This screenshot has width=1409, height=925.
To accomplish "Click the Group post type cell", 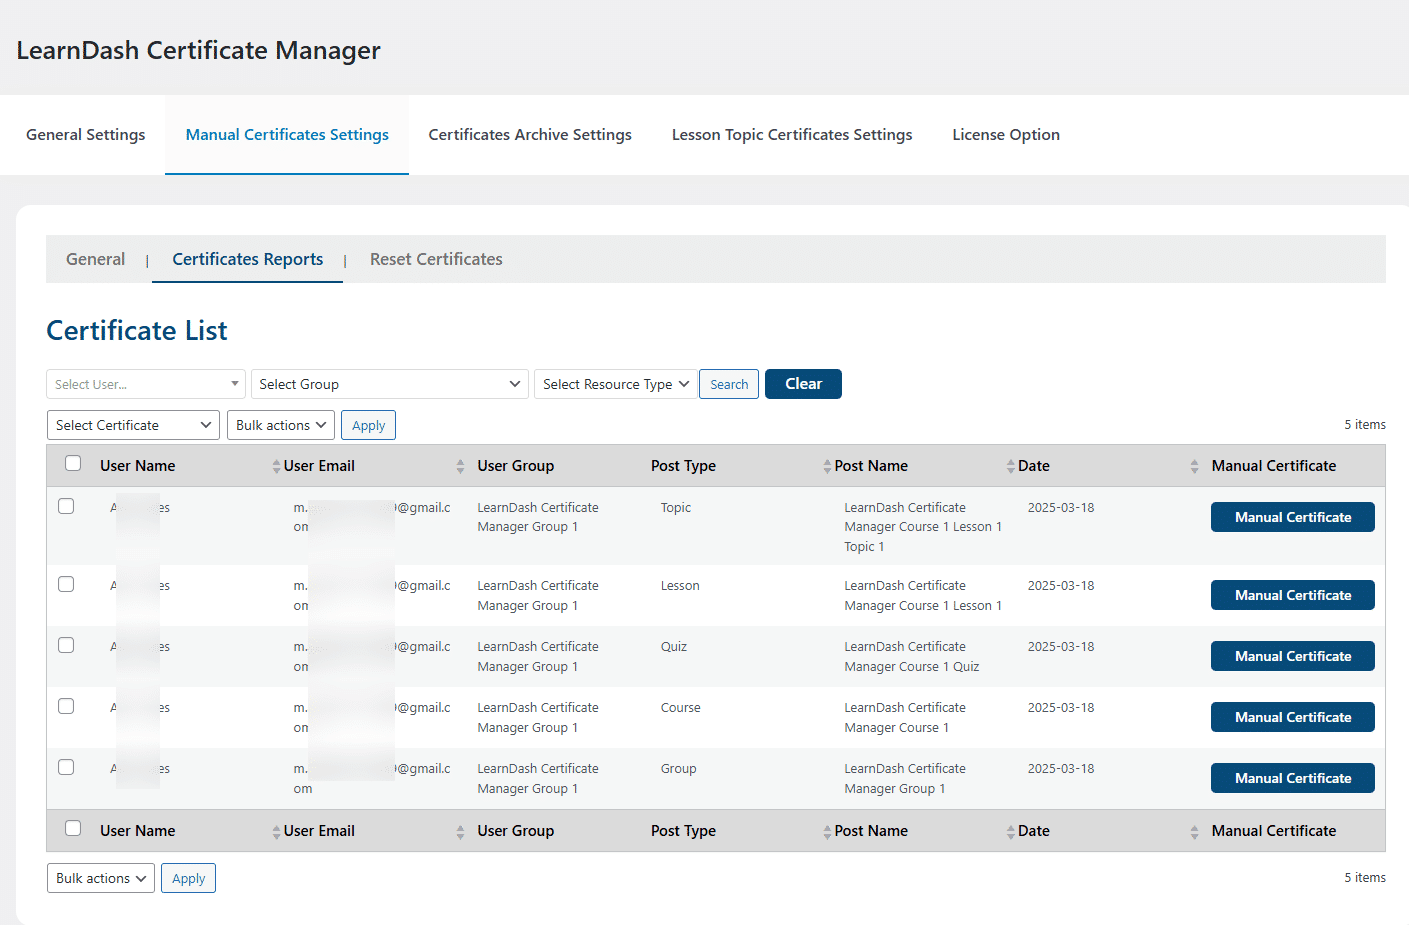I will 679,769.
